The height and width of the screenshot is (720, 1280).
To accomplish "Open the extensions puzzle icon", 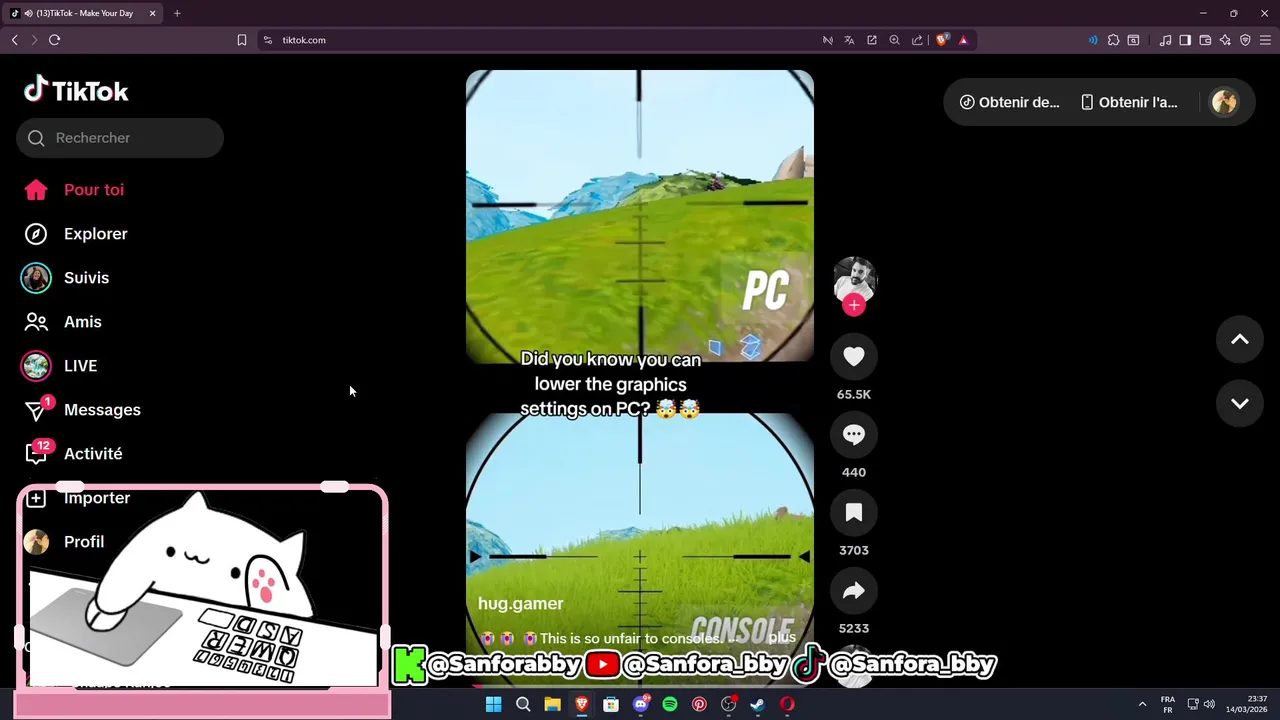I will tap(1113, 40).
